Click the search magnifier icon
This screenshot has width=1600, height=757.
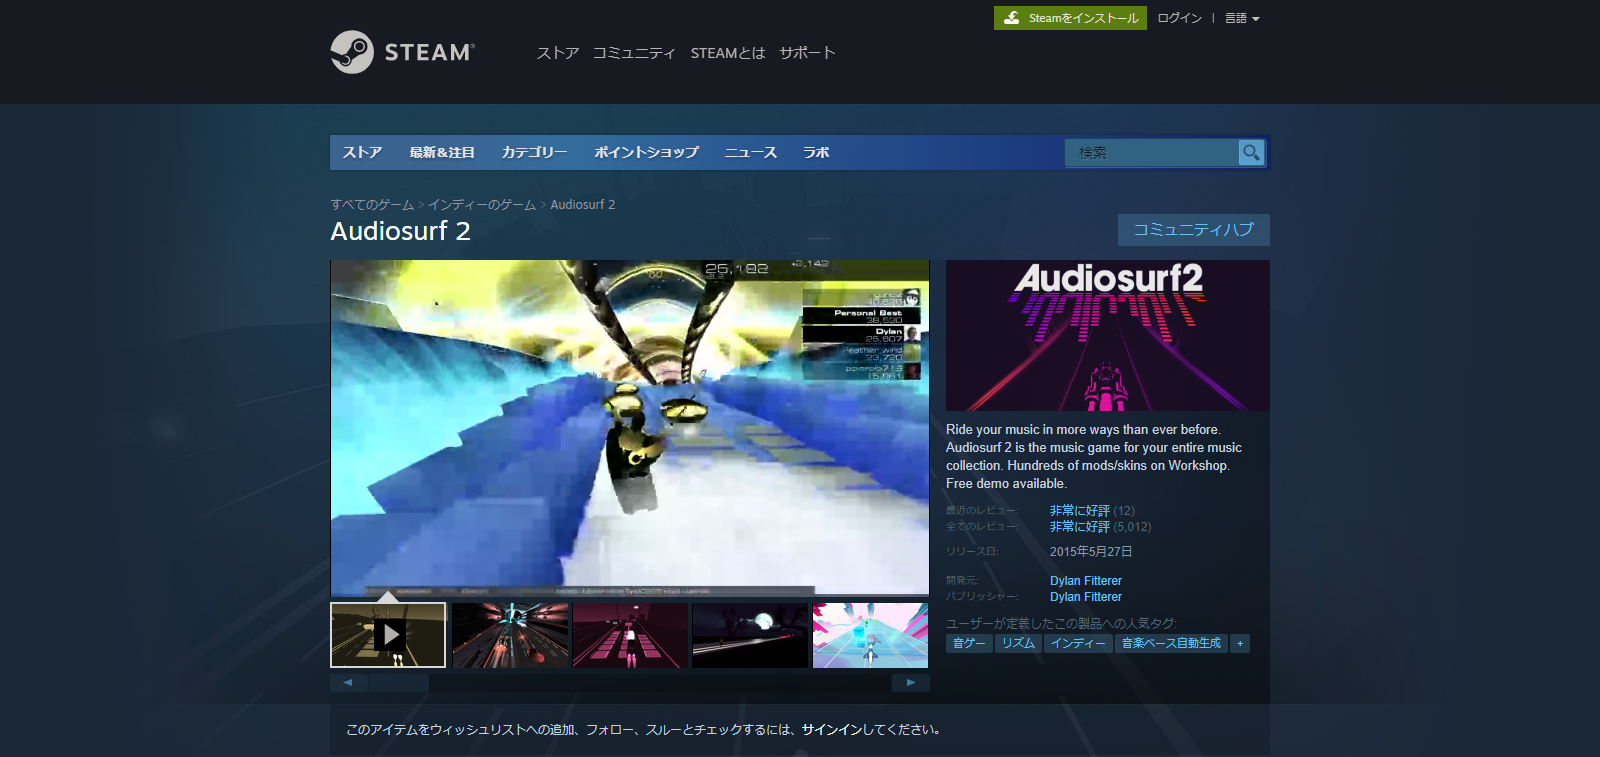click(x=1251, y=152)
